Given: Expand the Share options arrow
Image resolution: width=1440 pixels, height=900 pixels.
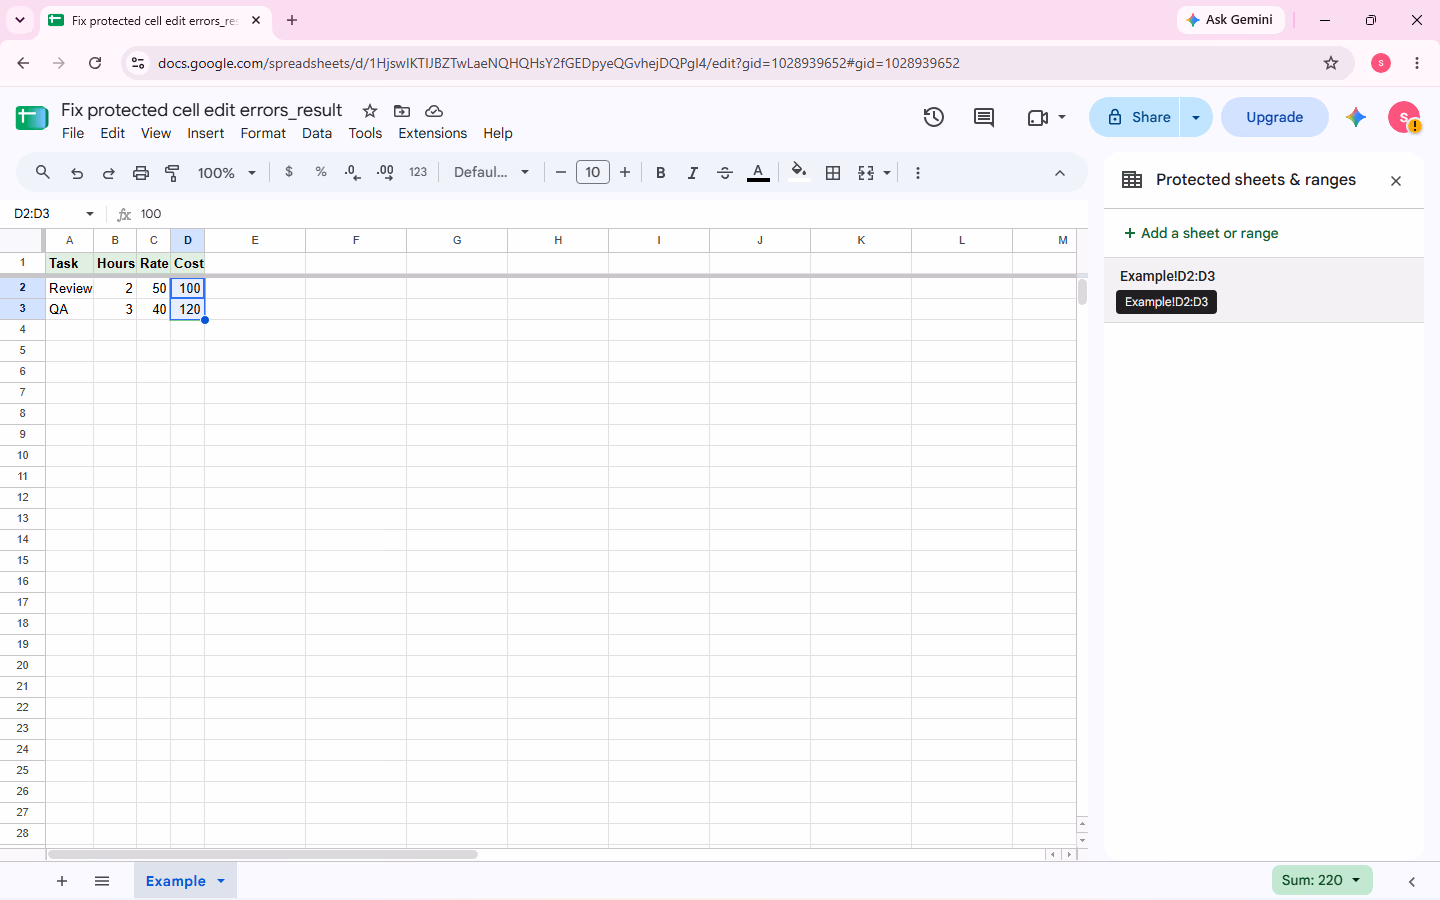Looking at the screenshot, I should (1196, 117).
